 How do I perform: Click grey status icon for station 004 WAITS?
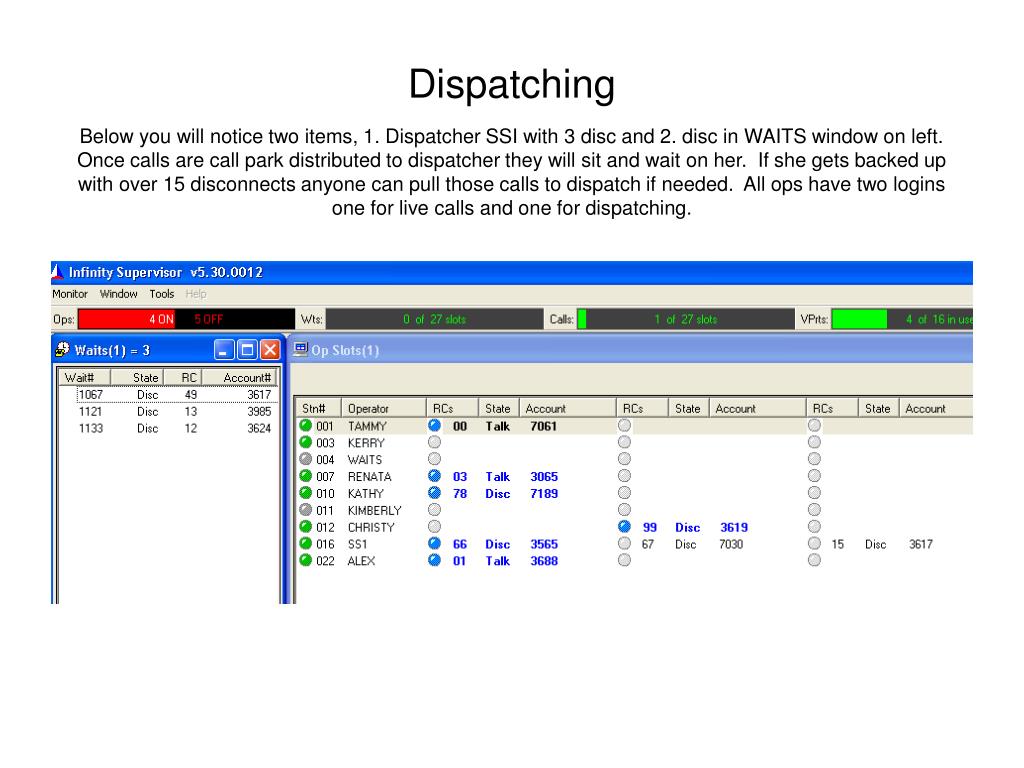coord(305,459)
